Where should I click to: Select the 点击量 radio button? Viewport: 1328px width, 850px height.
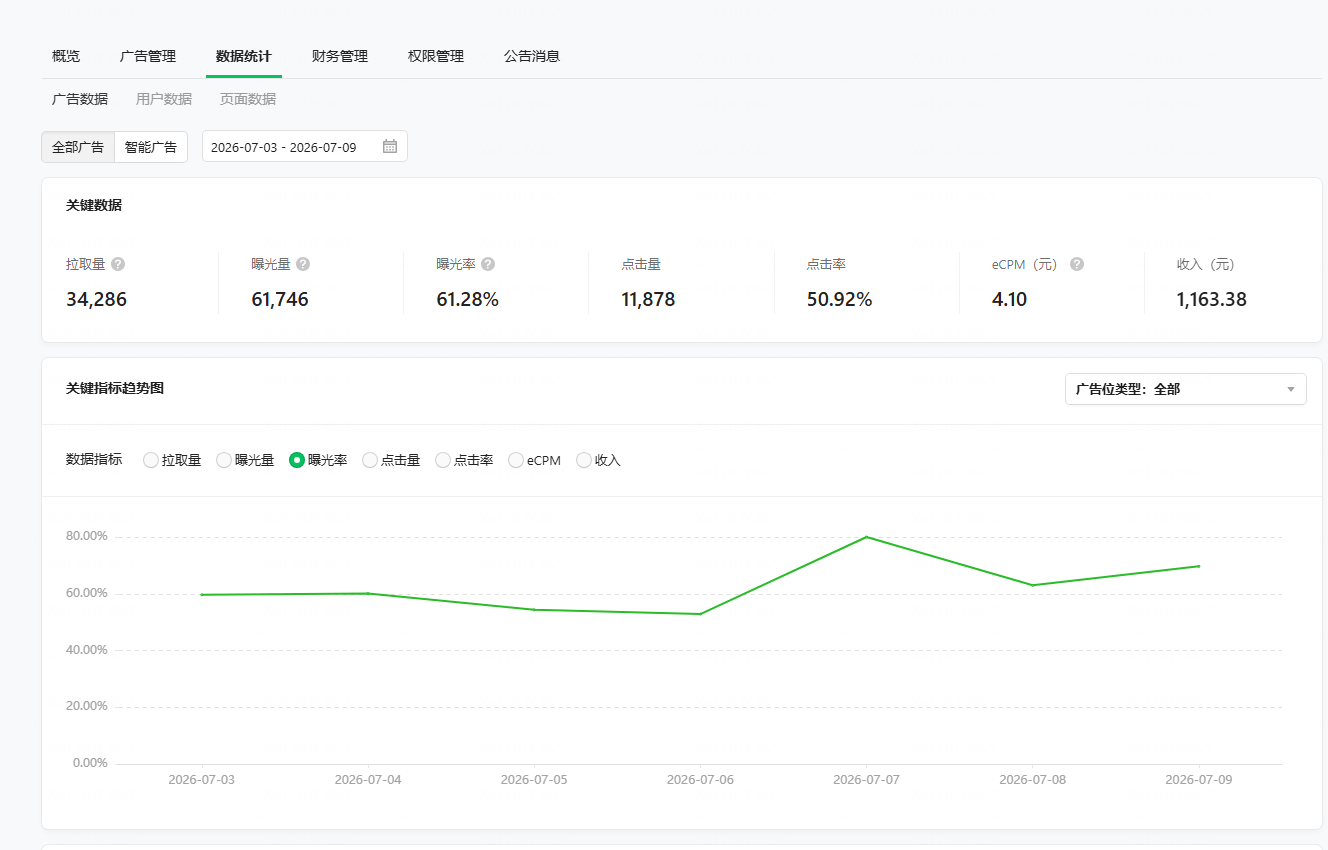[370, 460]
